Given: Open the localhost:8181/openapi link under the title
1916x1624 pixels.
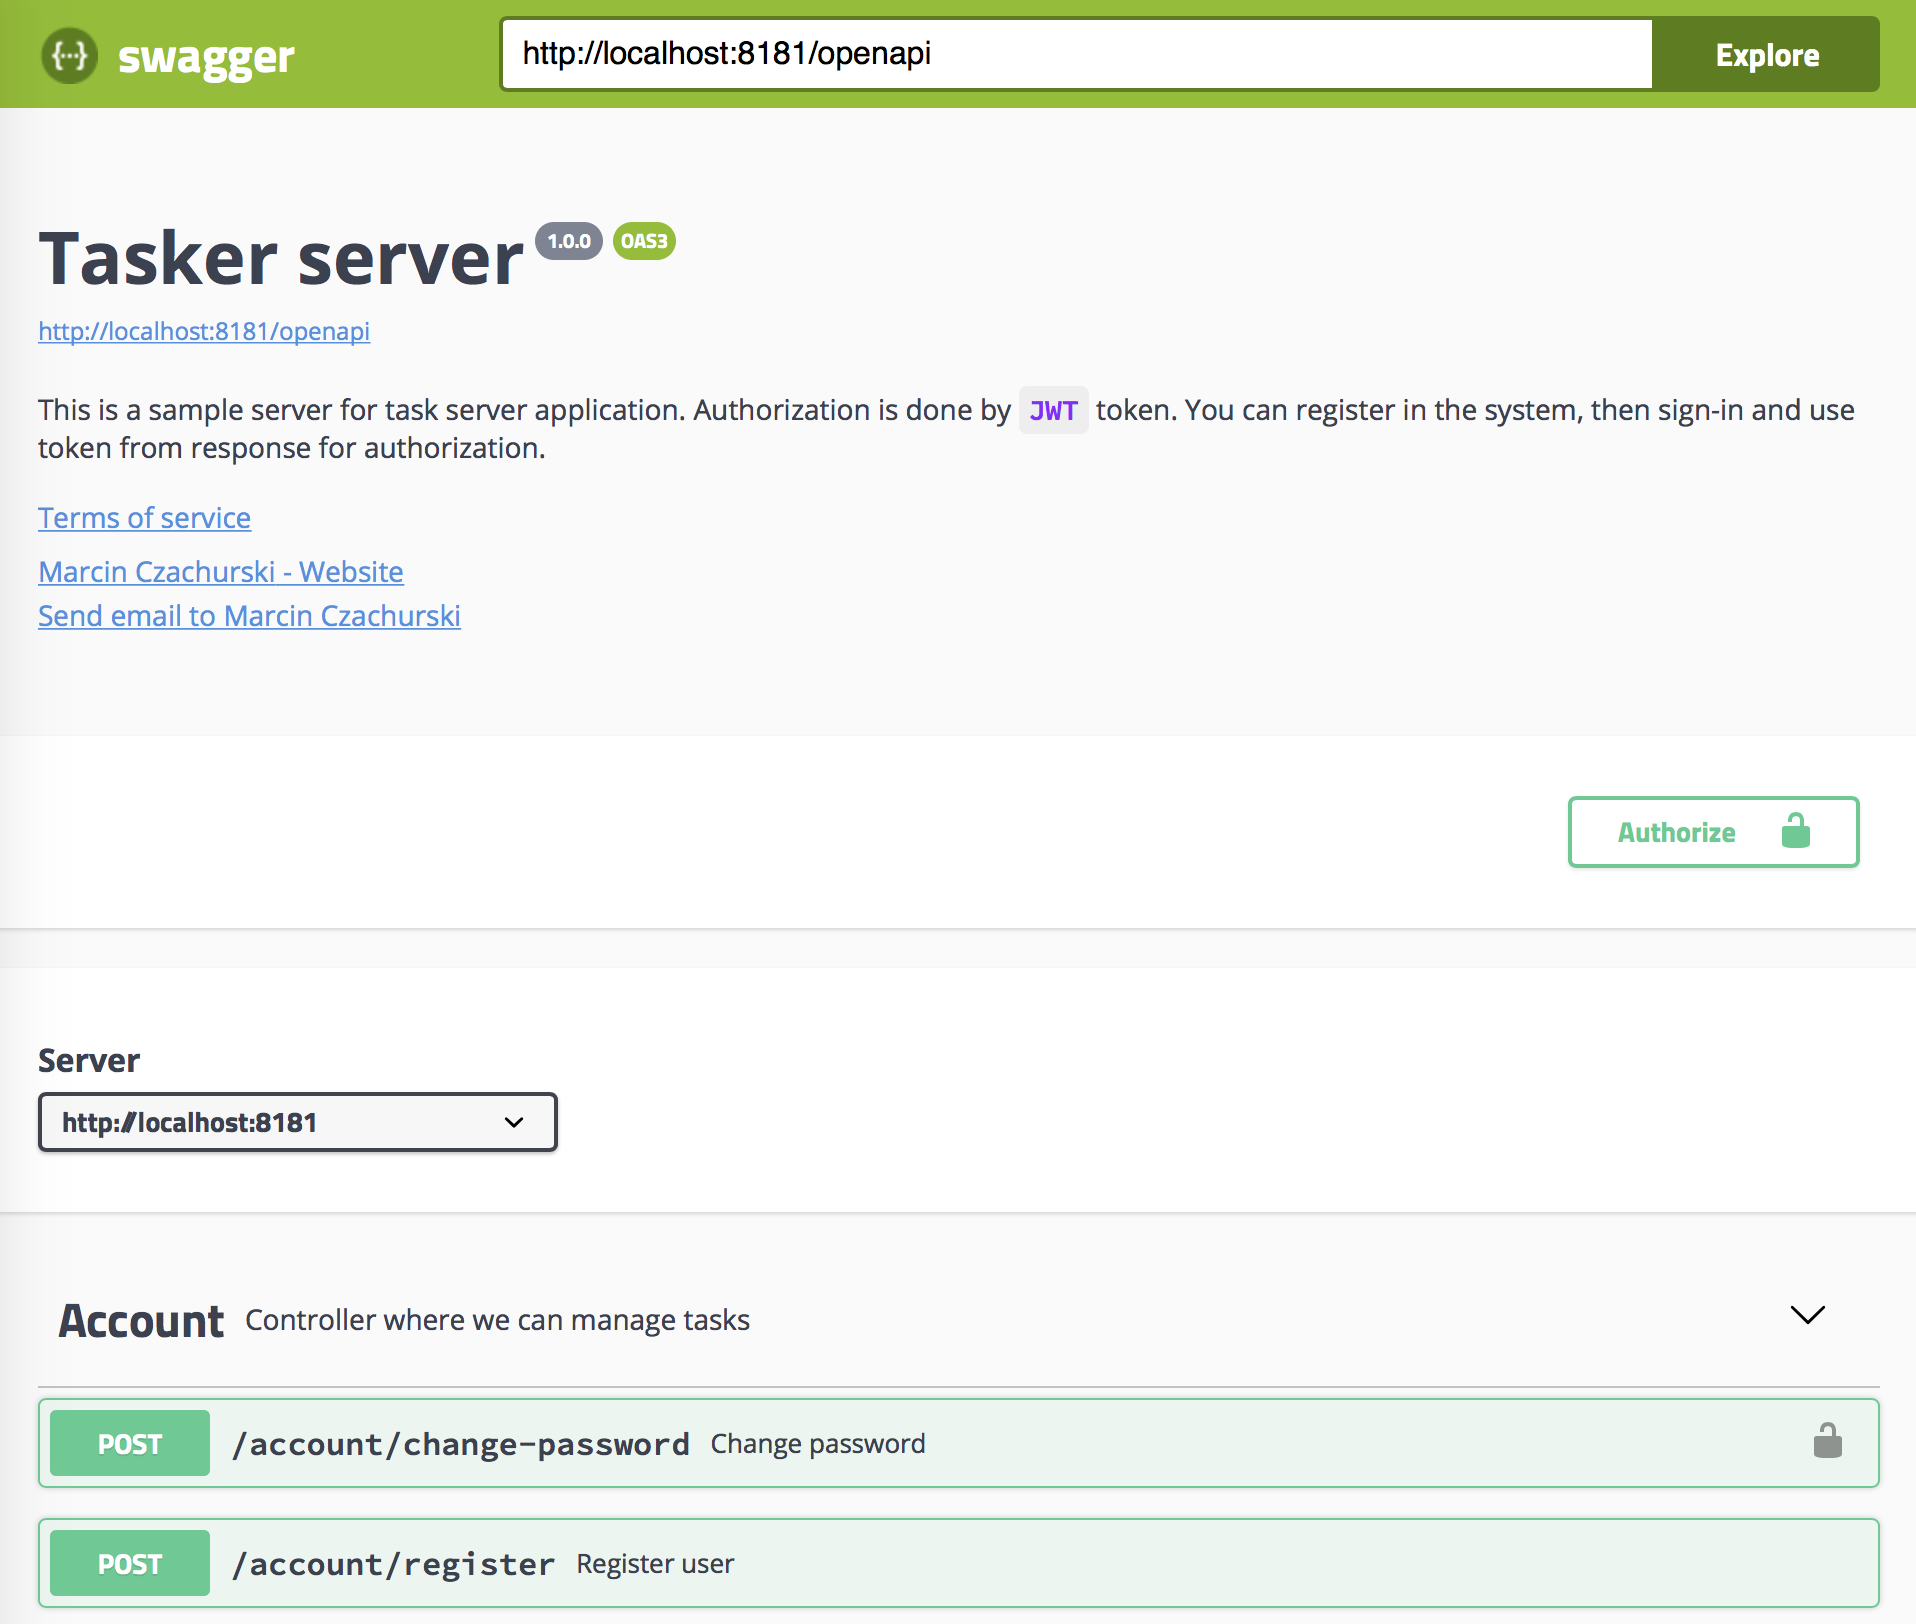Looking at the screenshot, I should (204, 331).
